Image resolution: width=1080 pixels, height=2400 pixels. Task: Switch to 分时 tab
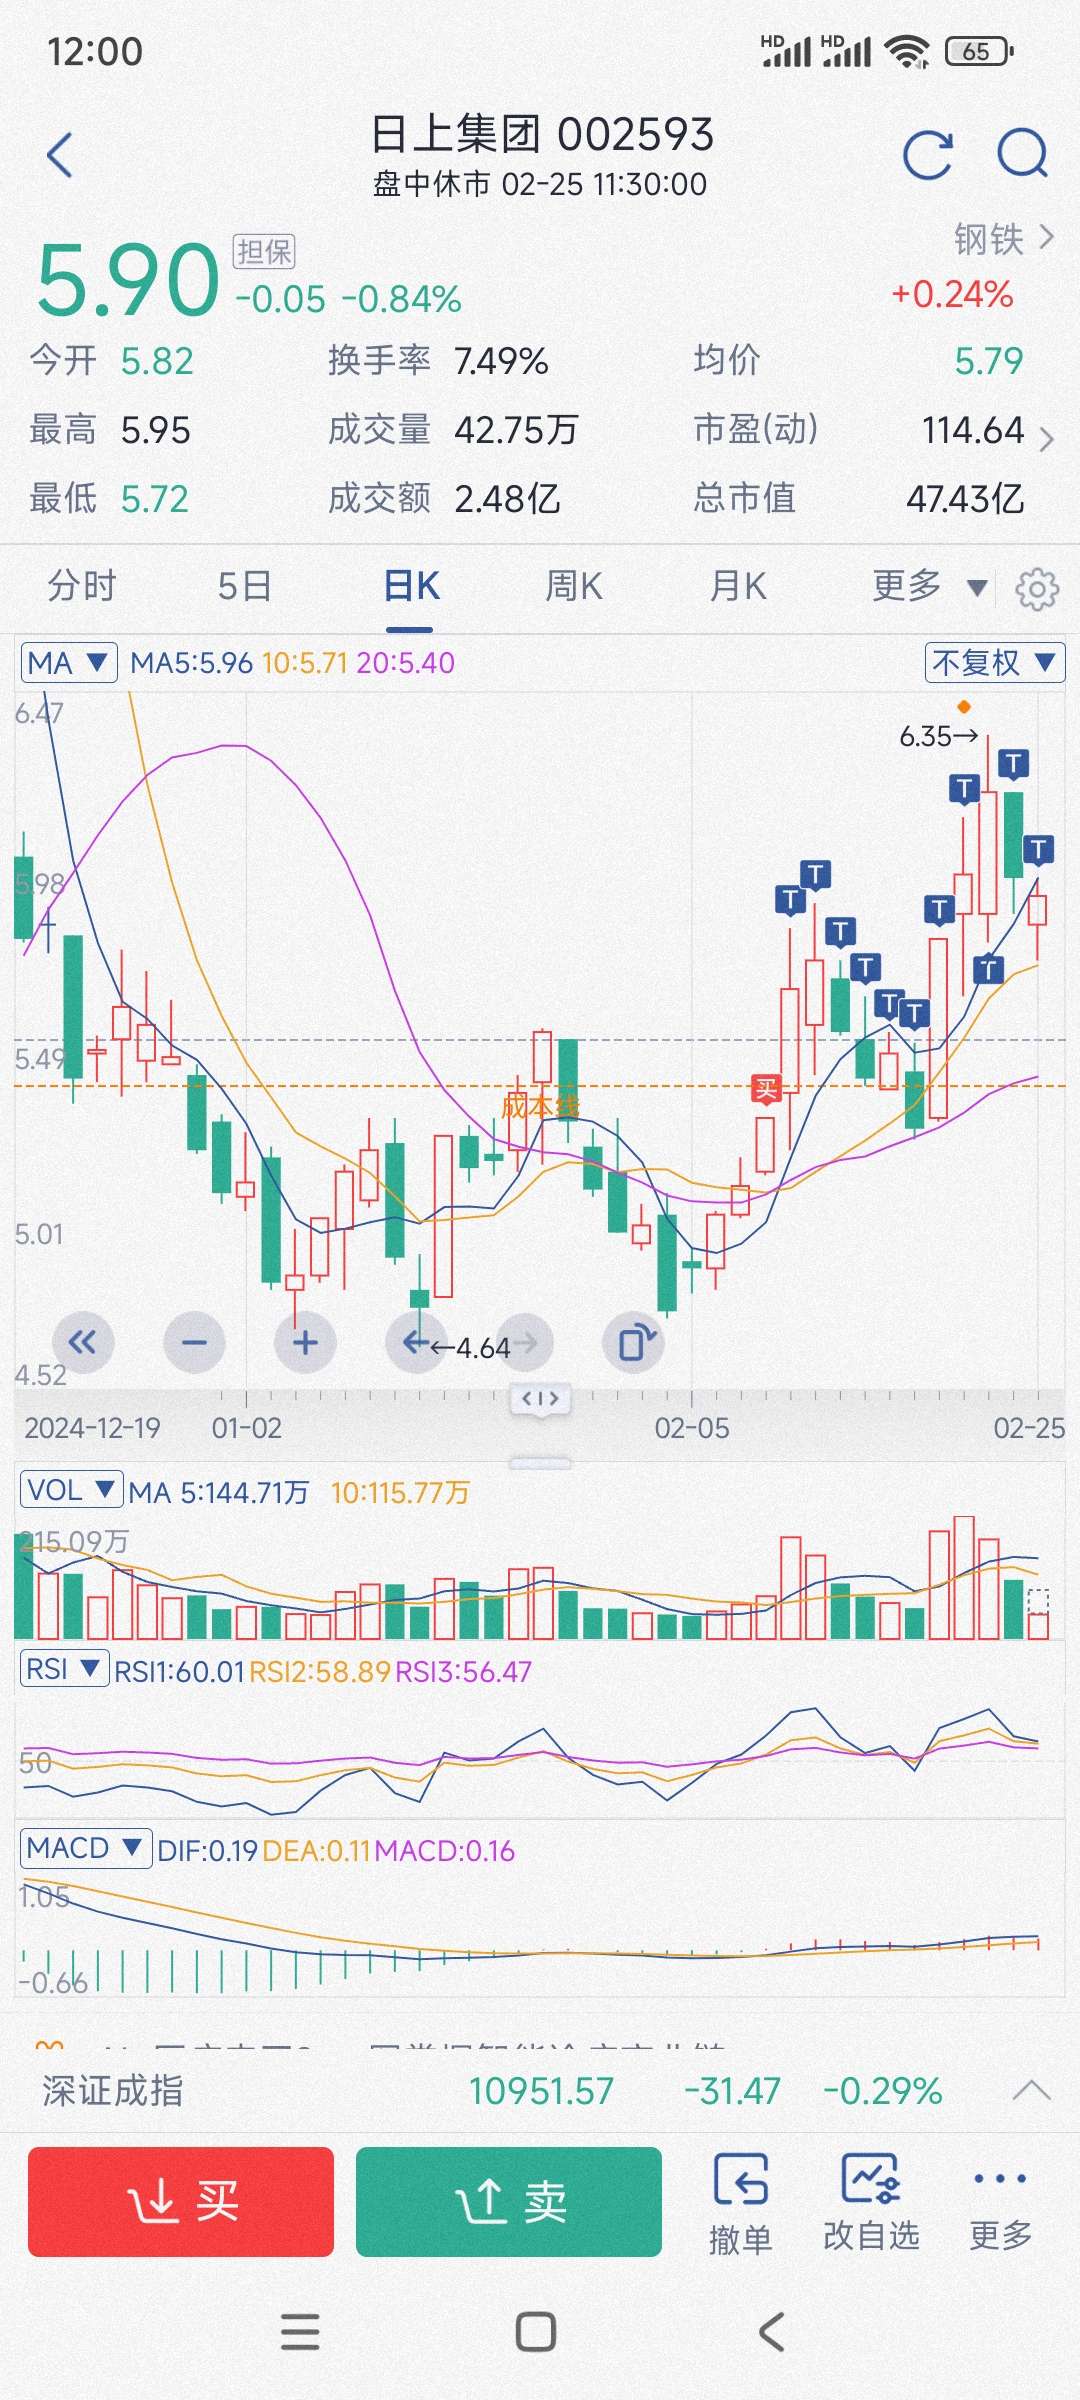tap(82, 586)
